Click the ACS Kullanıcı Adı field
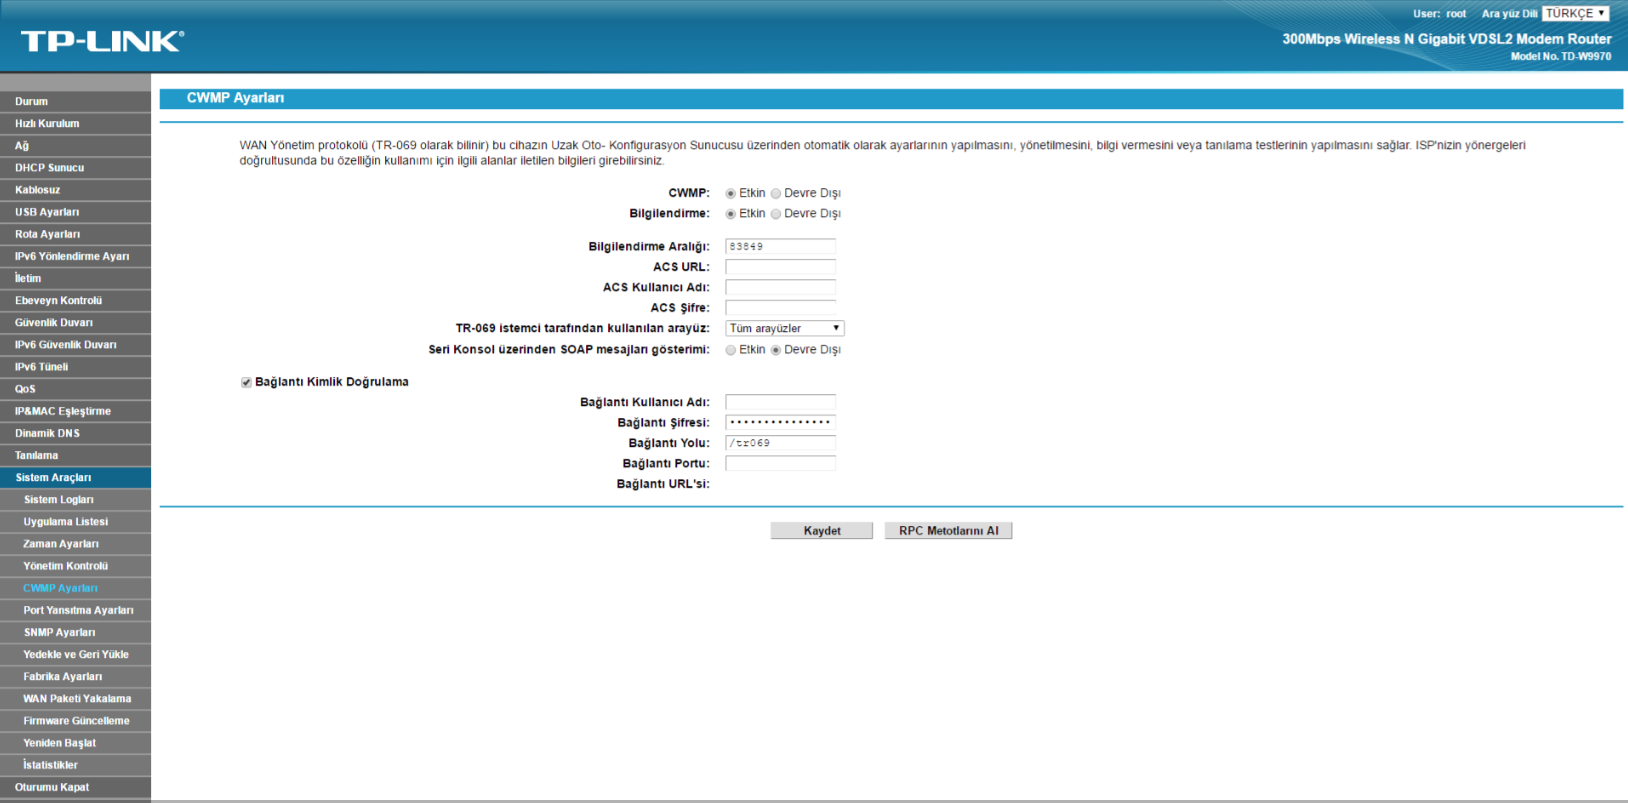This screenshot has height=803, width=1628. coord(780,287)
